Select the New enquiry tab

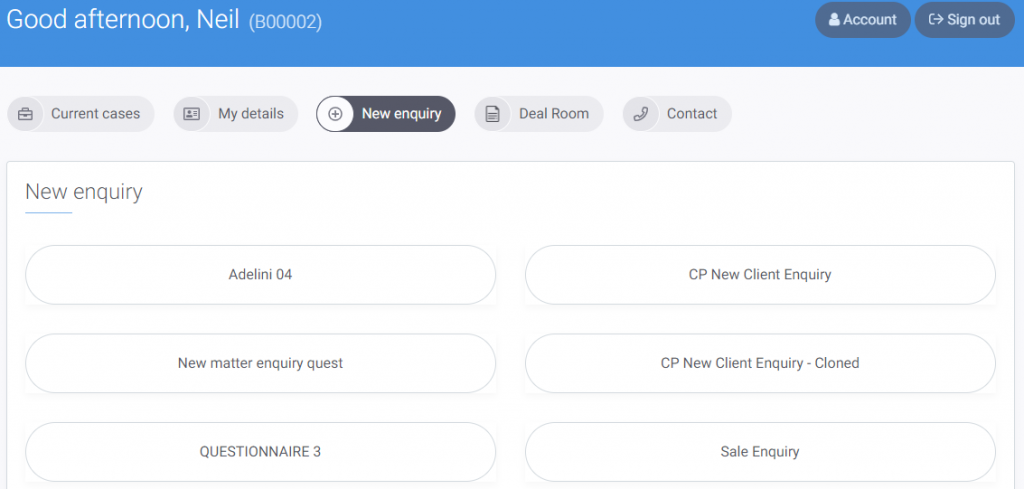click(x=386, y=114)
